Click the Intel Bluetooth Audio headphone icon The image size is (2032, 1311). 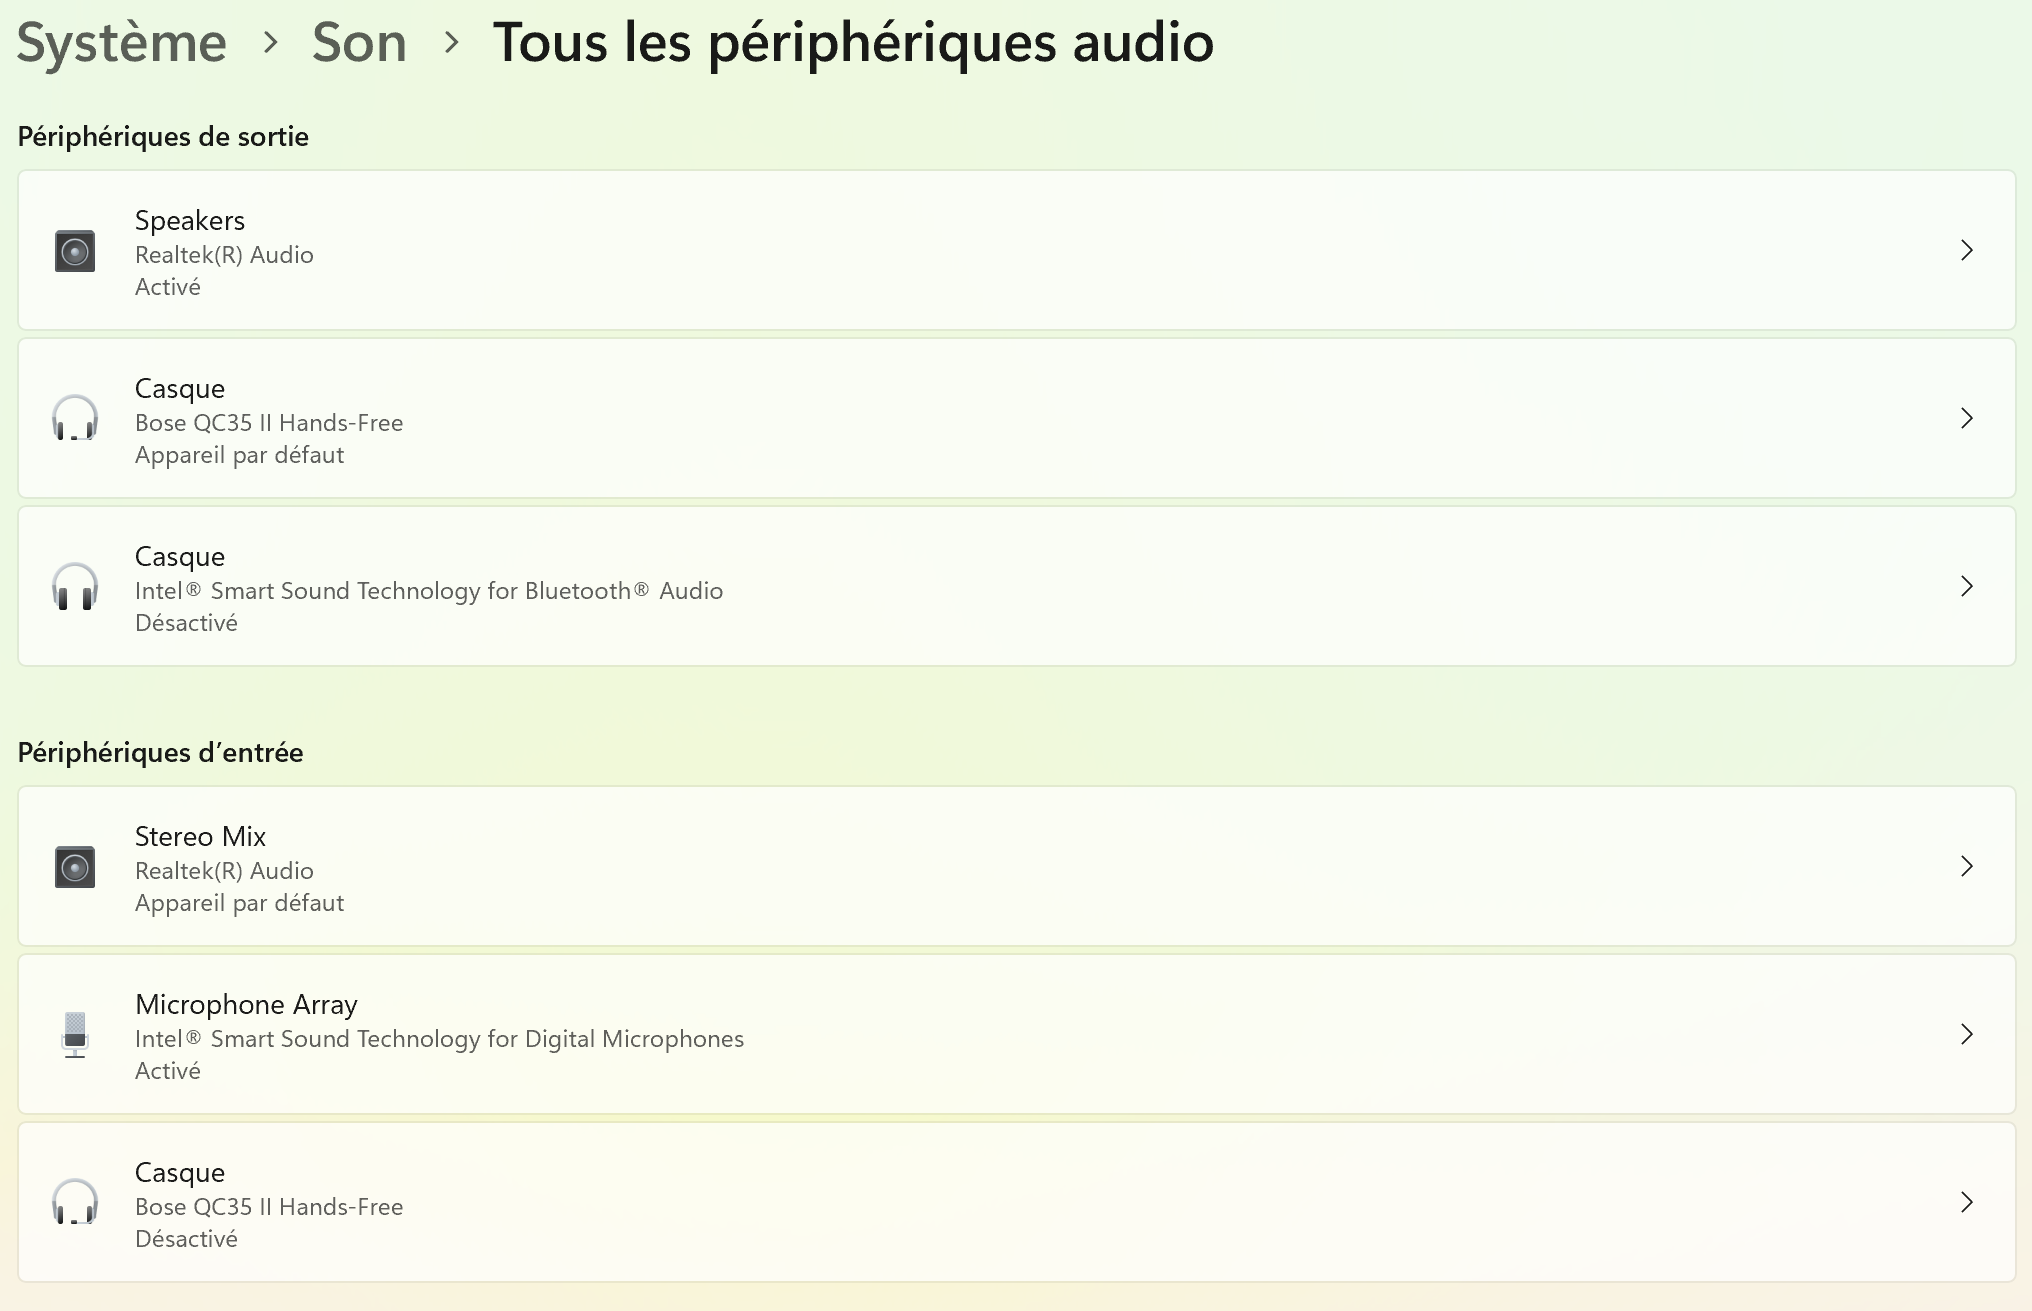pos(75,587)
